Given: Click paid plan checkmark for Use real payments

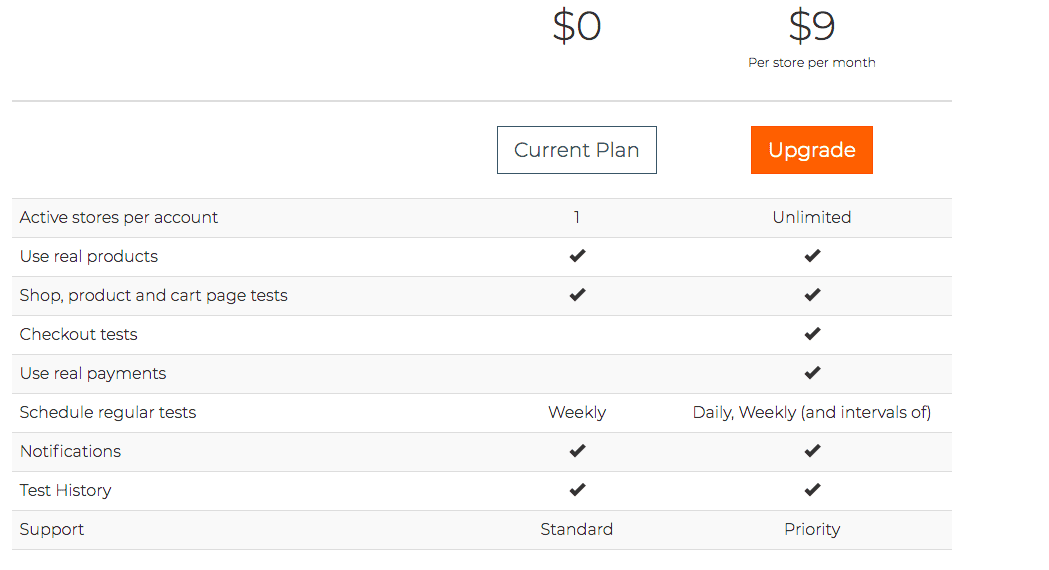Looking at the screenshot, I should point(812,373).
